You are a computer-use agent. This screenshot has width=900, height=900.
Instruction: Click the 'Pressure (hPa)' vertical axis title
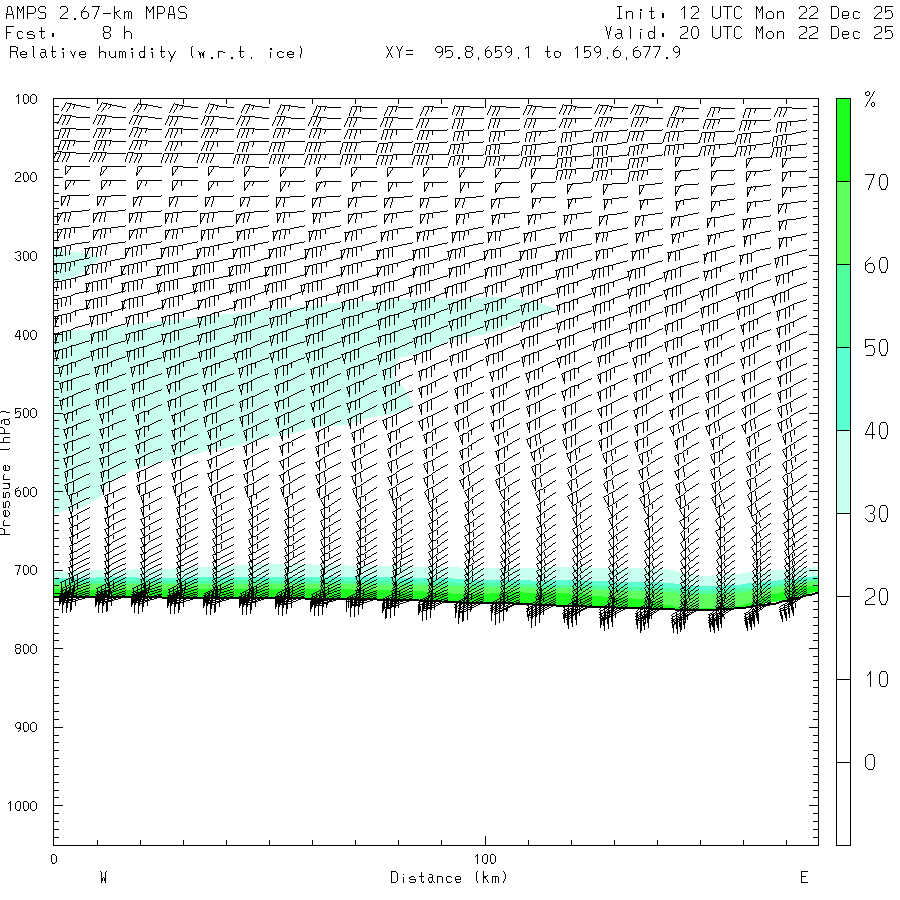click(x=5, y=472)
